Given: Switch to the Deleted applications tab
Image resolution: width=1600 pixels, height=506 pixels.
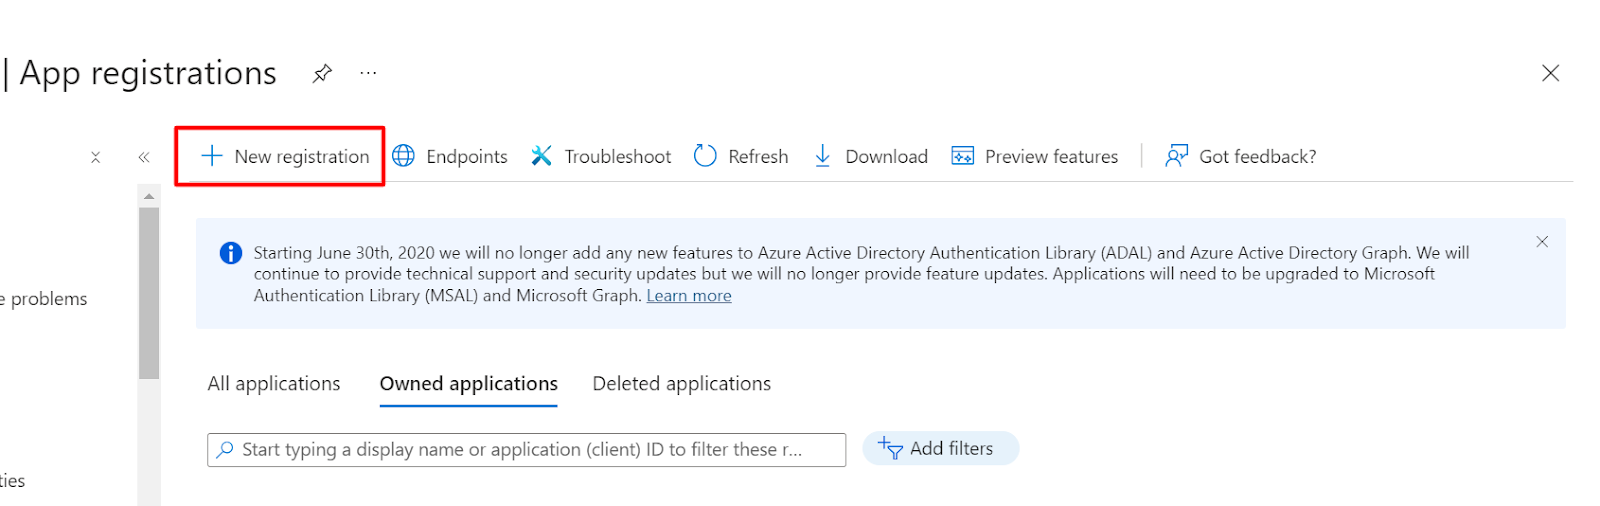Looking at the screenshot, I should [682, 384].
